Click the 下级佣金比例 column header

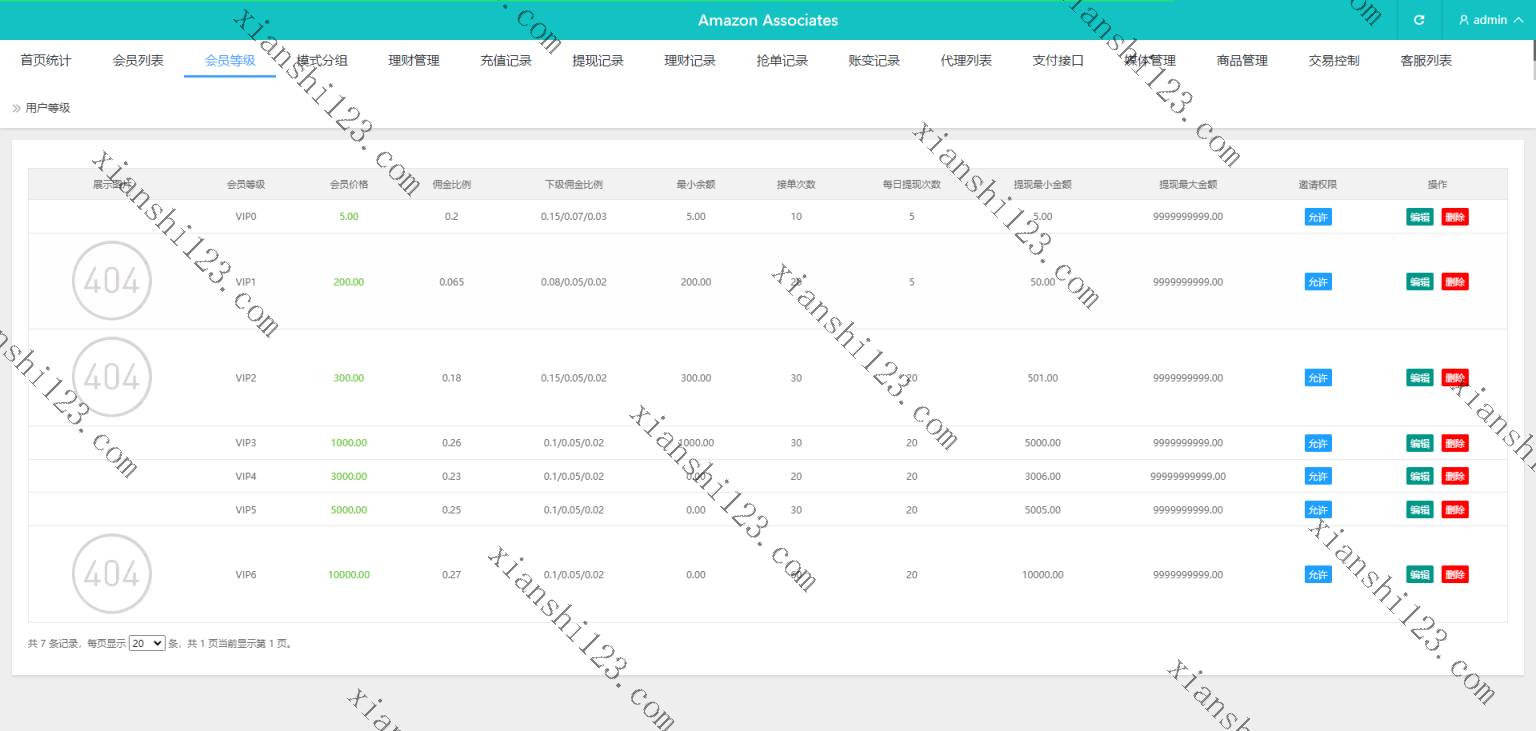click(574, 185)
